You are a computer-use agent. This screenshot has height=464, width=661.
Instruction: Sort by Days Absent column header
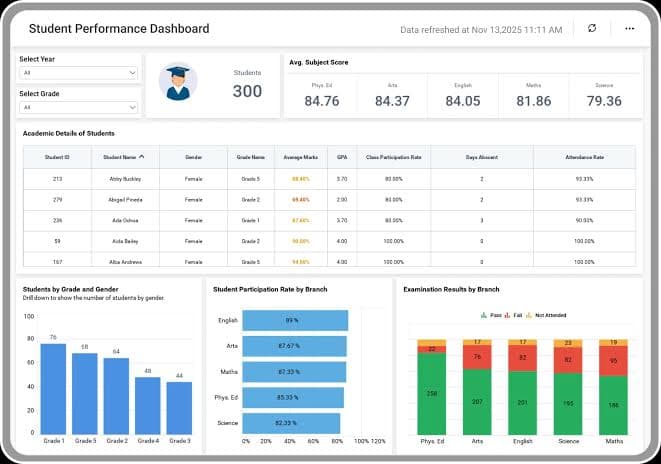click(481, 157)
